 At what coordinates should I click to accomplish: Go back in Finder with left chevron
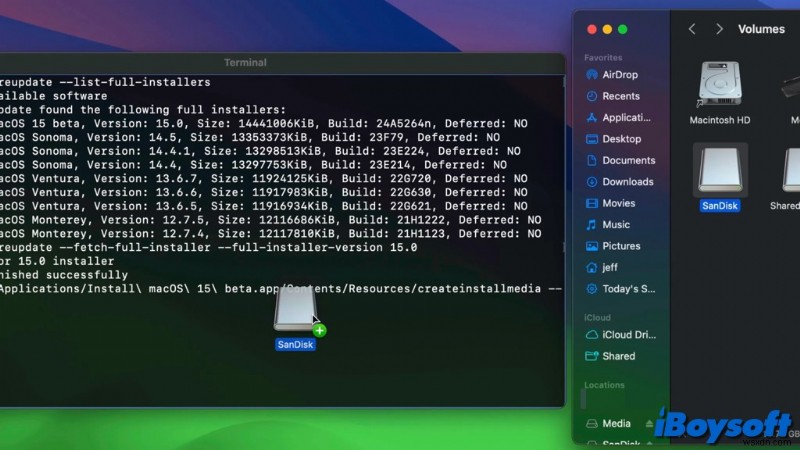pyautogui.click(x=692, y=29)
